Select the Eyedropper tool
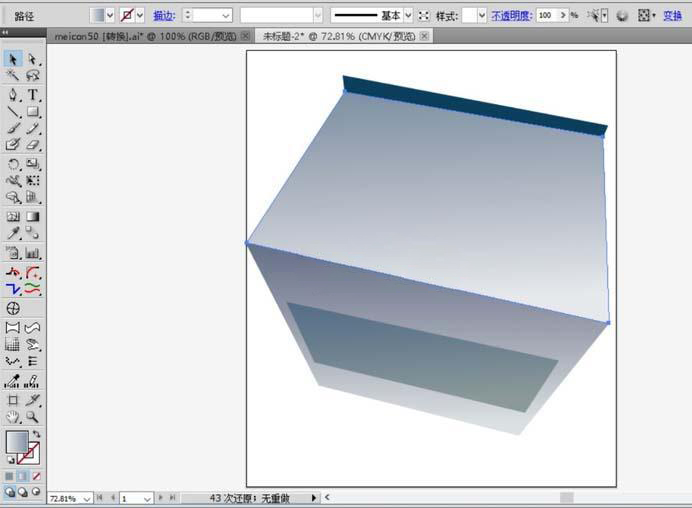Screen dimensions: 692x508 click(x=13, y=233)
